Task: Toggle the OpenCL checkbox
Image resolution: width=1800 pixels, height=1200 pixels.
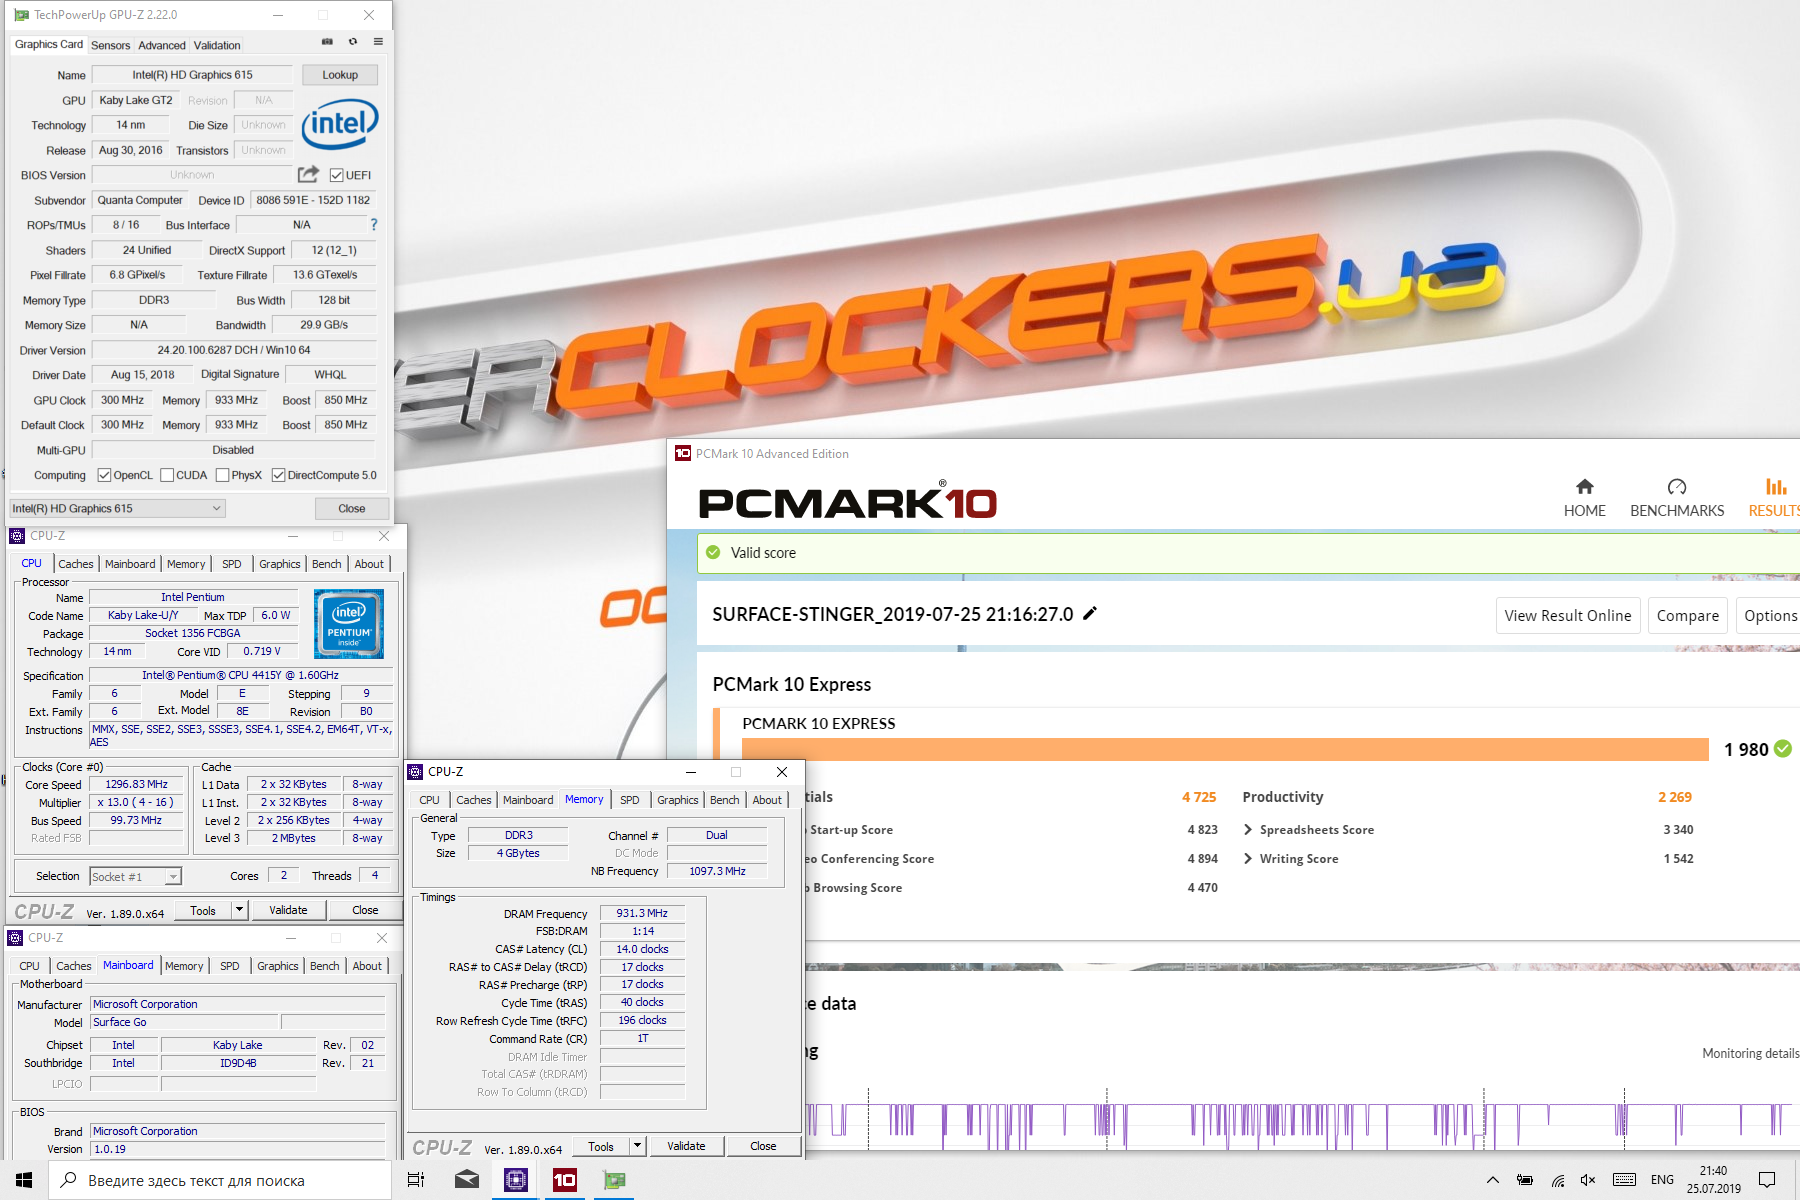Action: click(x=104, y=475)
